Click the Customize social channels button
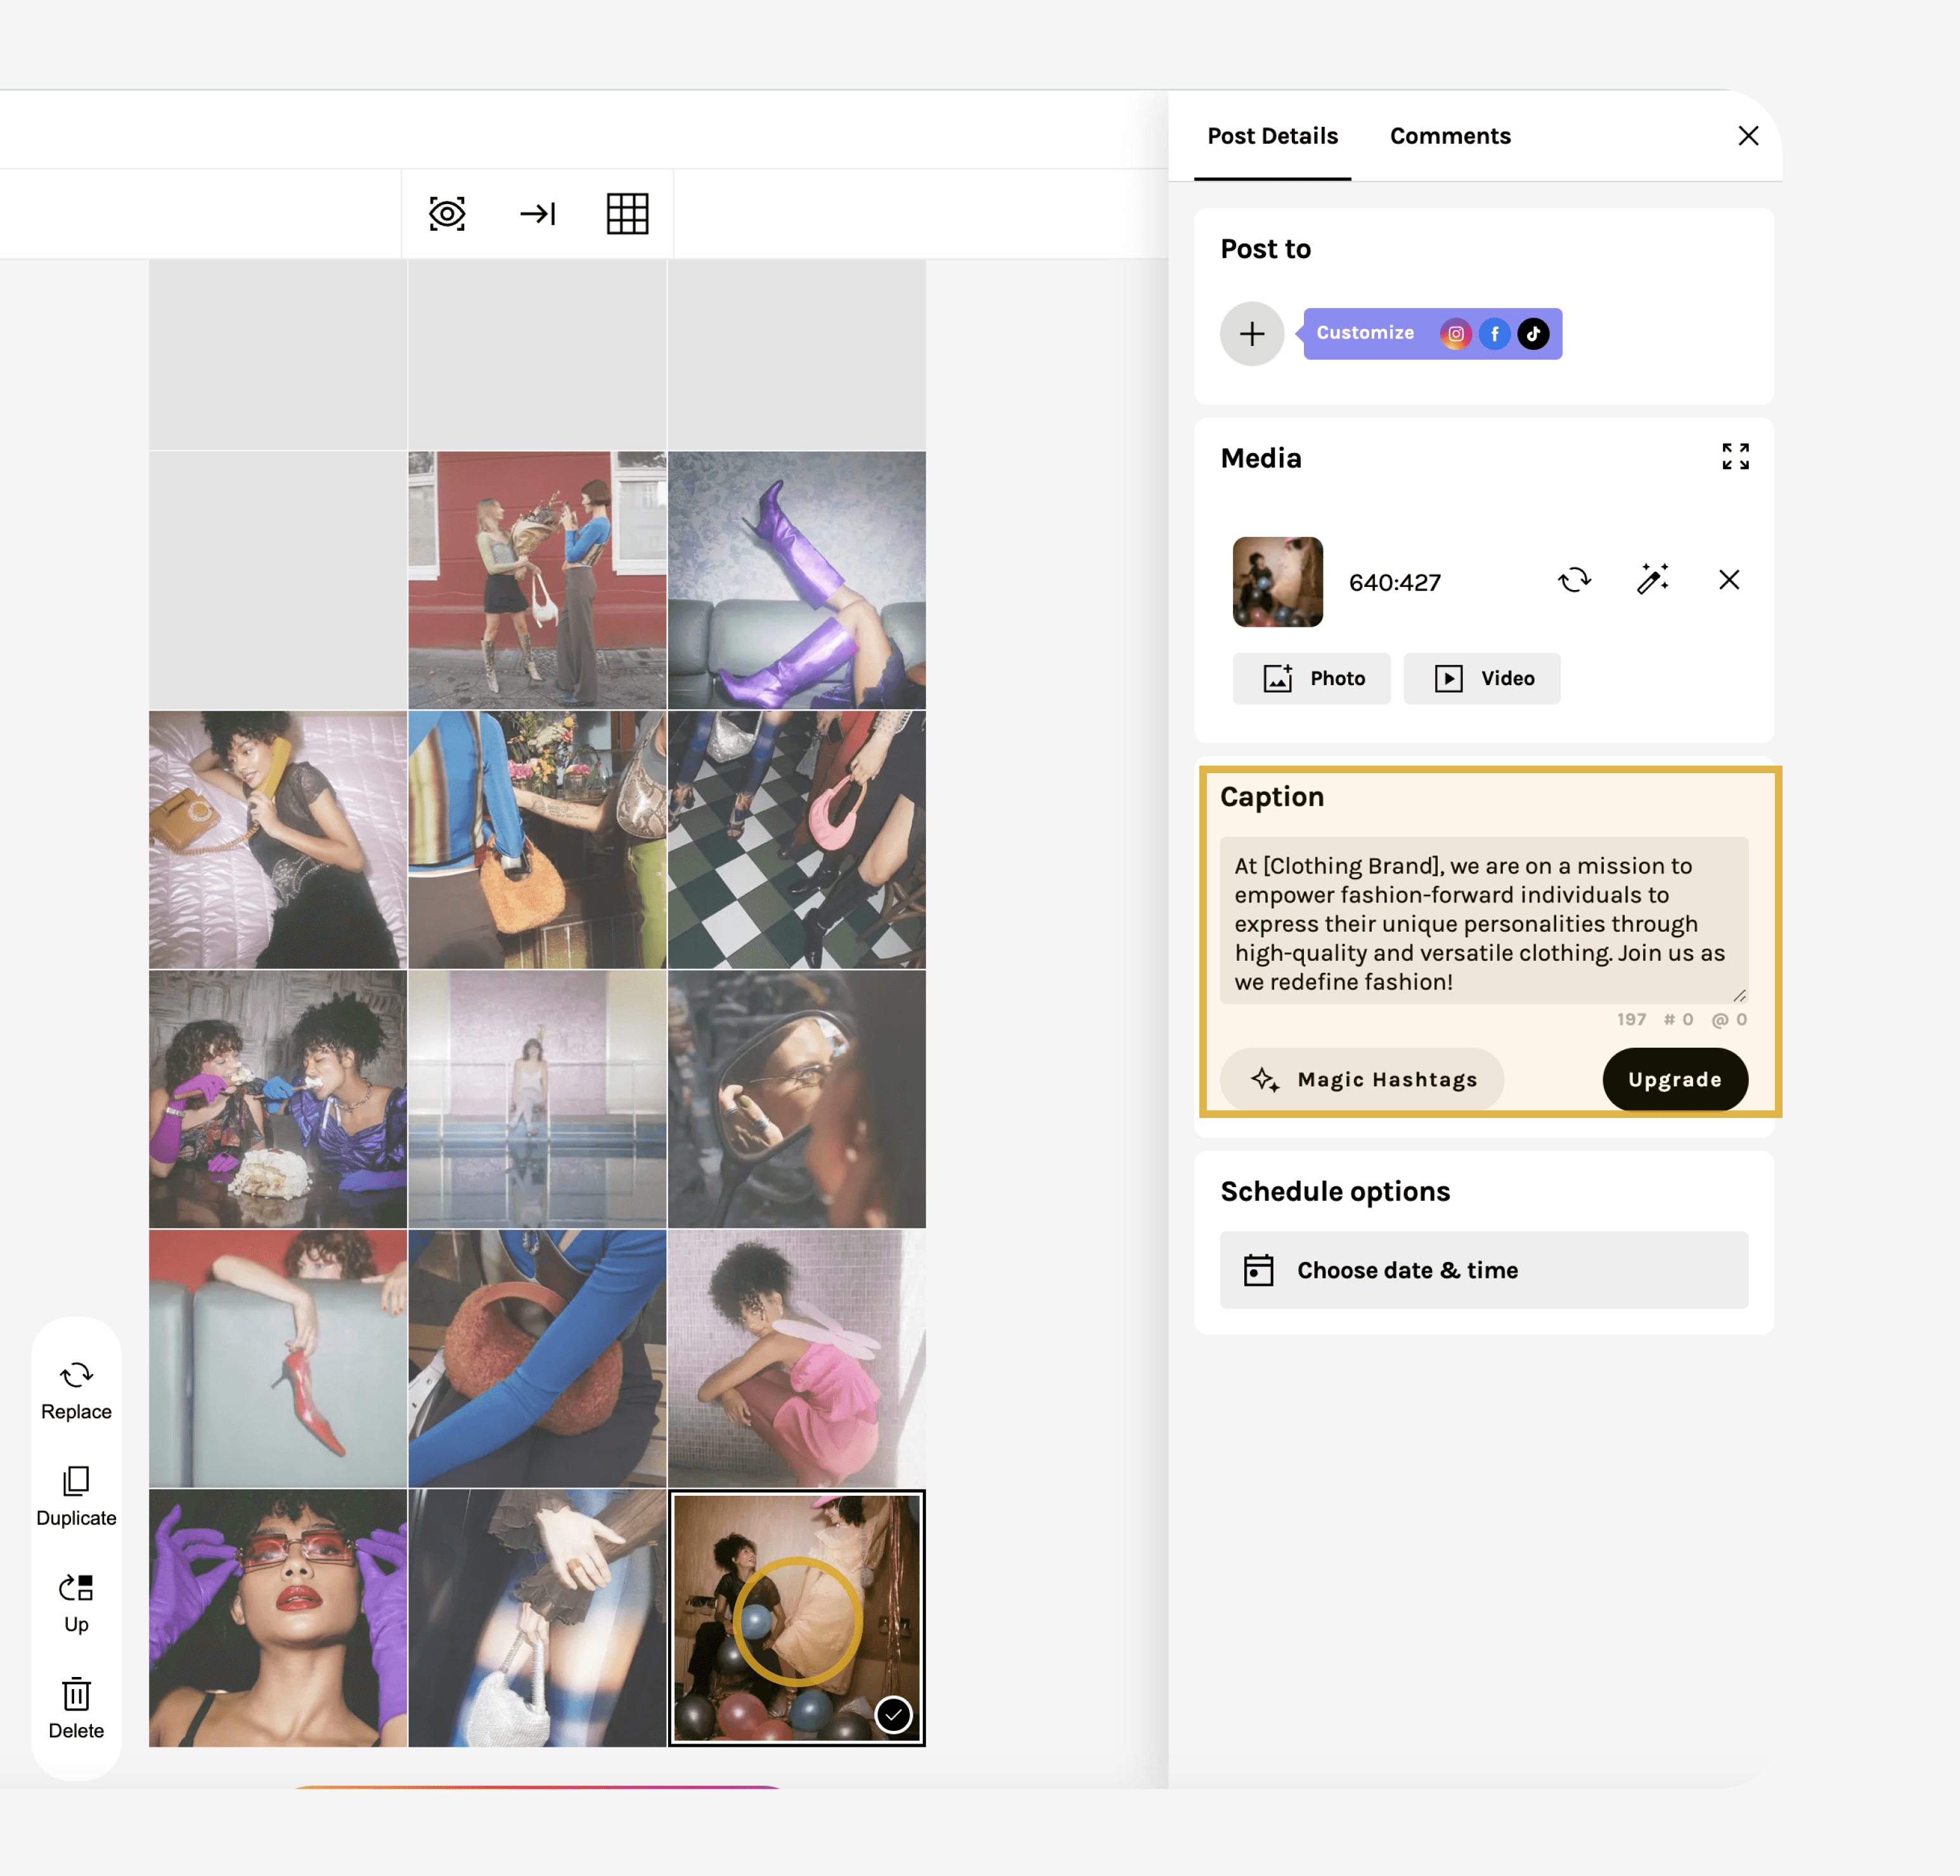The height and width of the screenshot is (1876, 1960). (1364, 333)
